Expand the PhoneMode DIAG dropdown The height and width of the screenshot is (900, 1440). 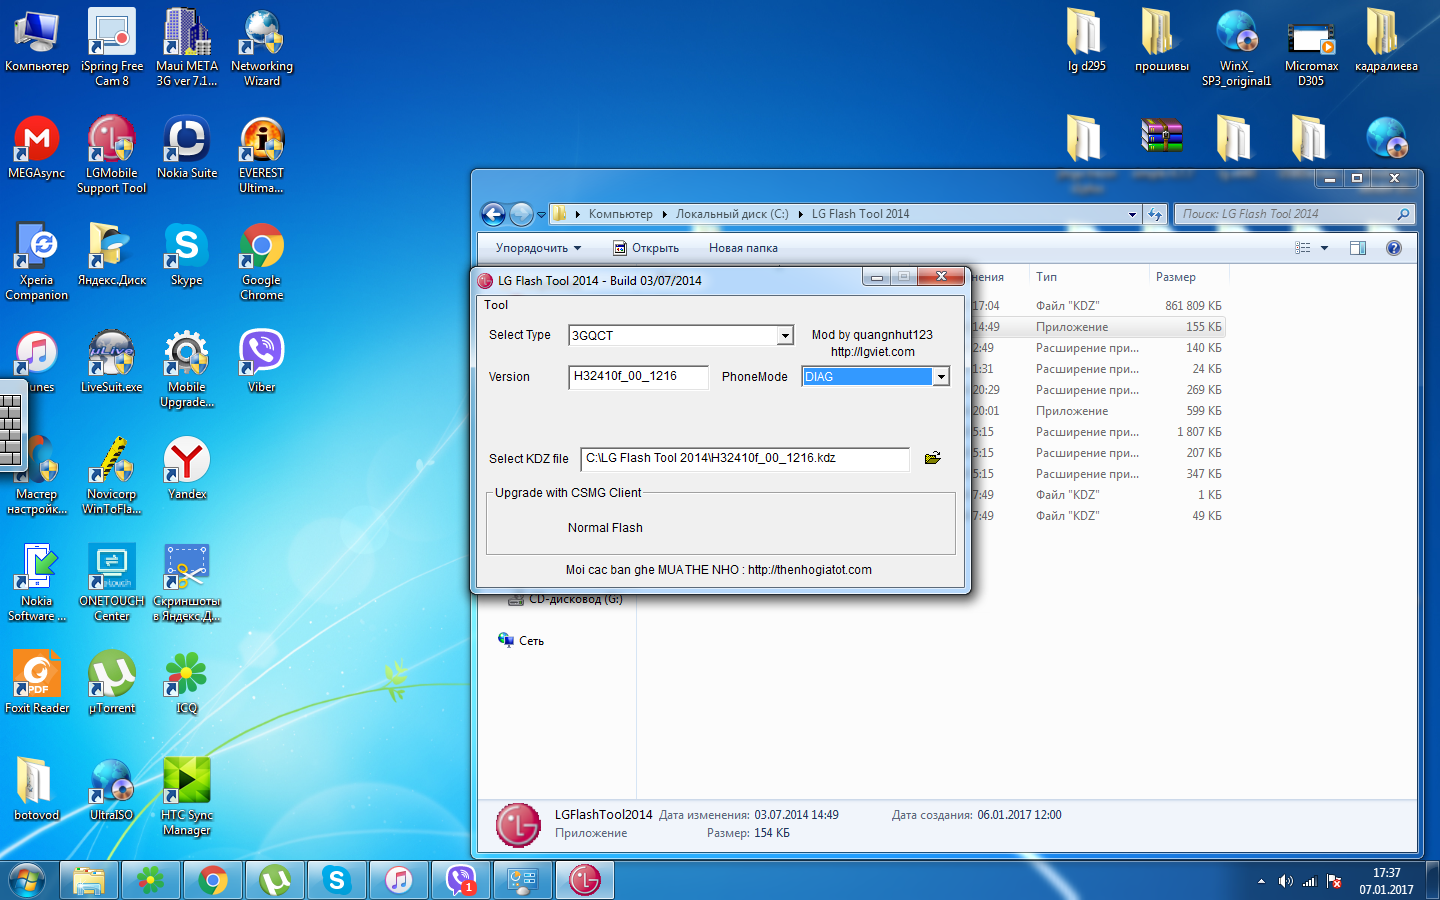click(940, 377)
